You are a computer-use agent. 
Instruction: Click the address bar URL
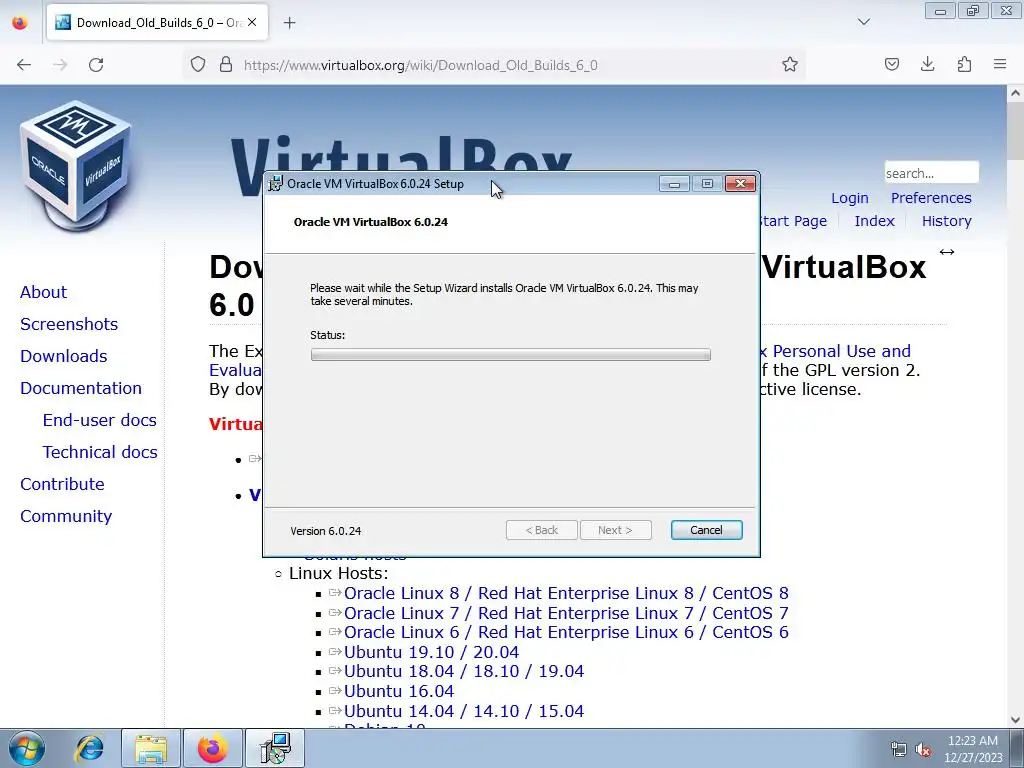pos(421,65)
